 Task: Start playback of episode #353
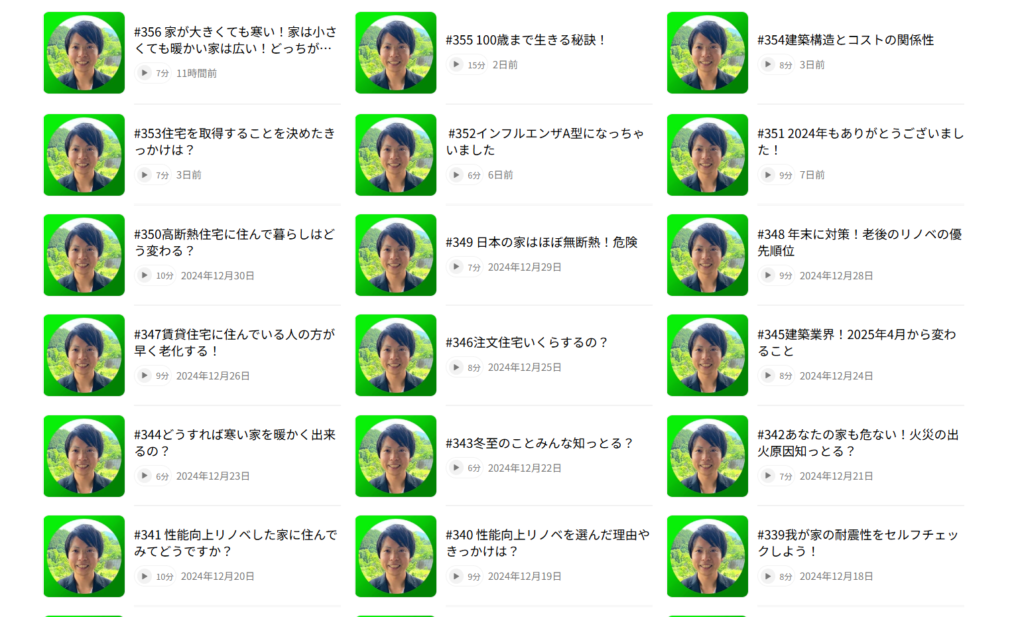point(144,175)
